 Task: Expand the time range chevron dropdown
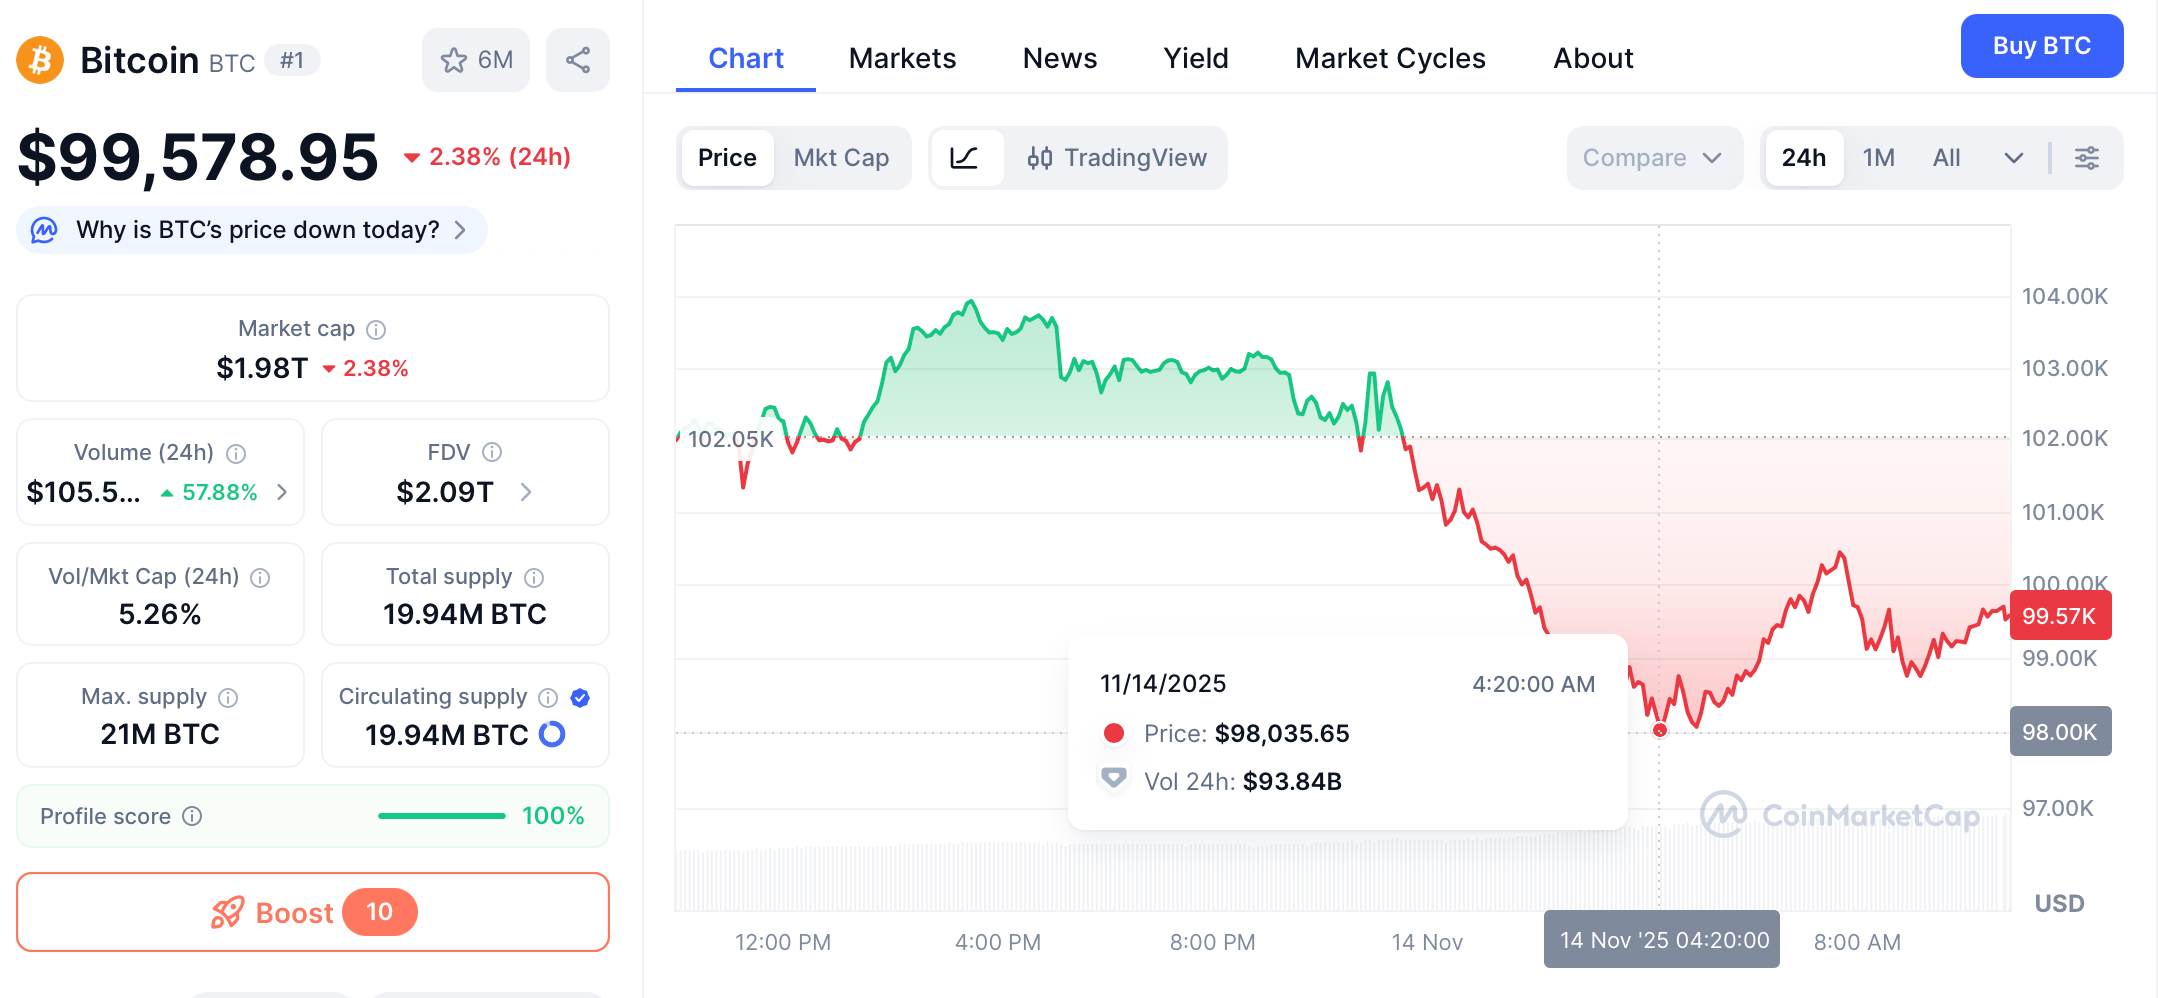(x=2014, y=157)
